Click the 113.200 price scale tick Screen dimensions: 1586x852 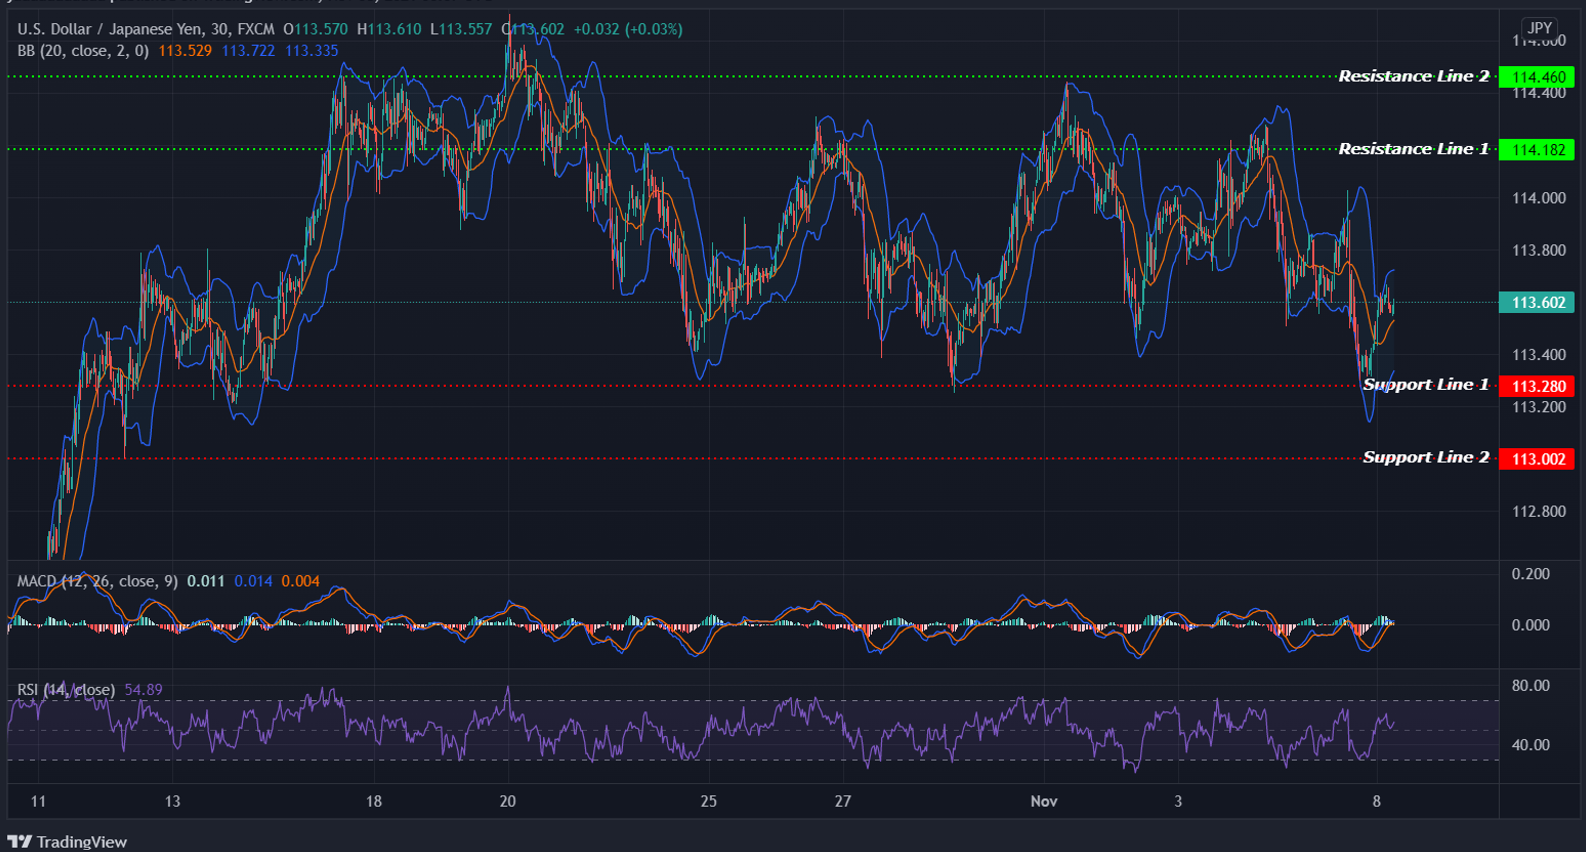coord(1538,407)
